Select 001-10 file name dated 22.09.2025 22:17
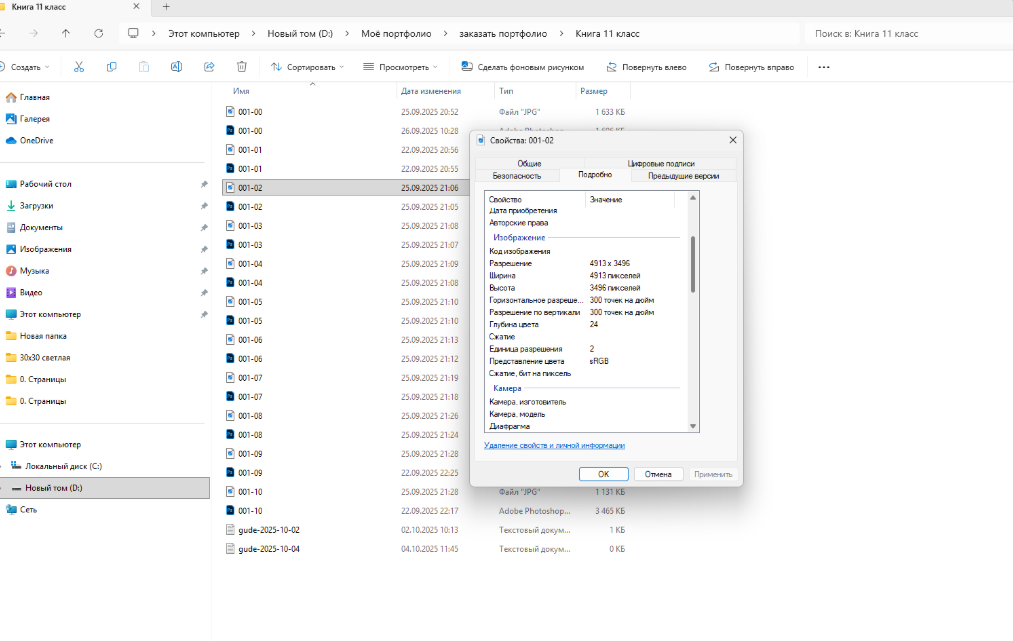This screenshot has height=641, width=1013. pyautogui.click(x=250, y=510)
